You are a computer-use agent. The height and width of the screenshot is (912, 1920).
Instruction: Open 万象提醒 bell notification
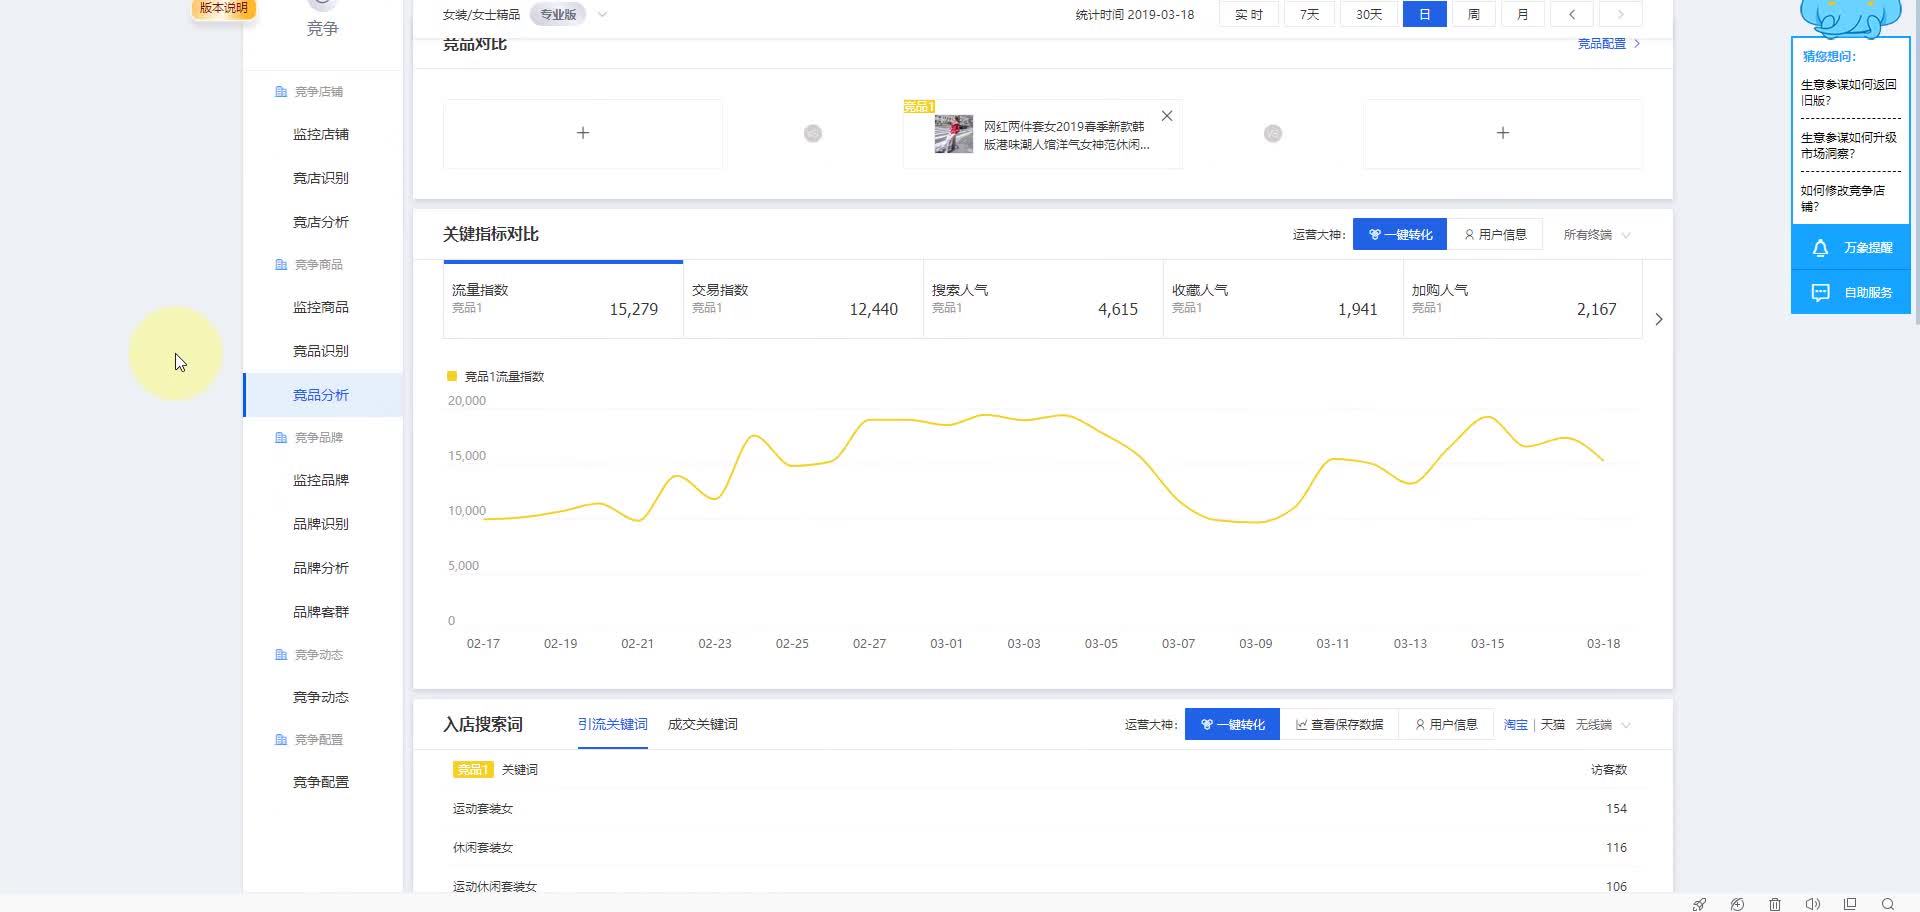point(1850,248)
